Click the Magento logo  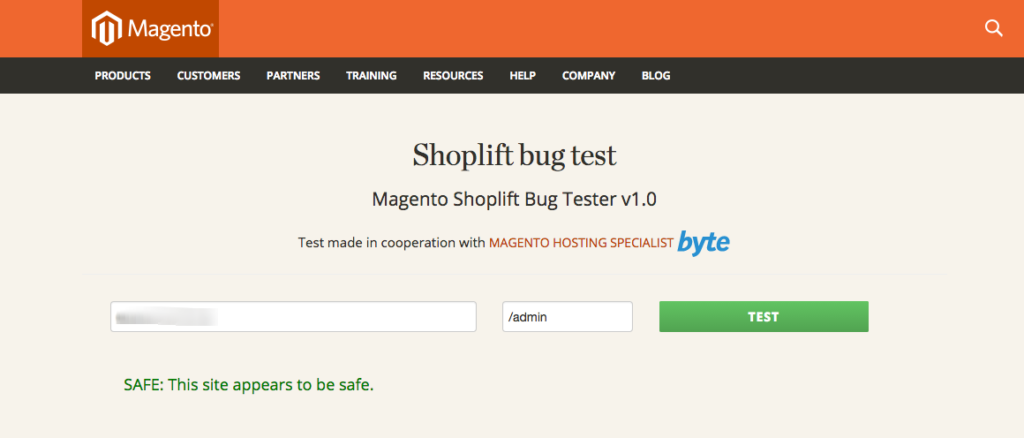[152, 29]
